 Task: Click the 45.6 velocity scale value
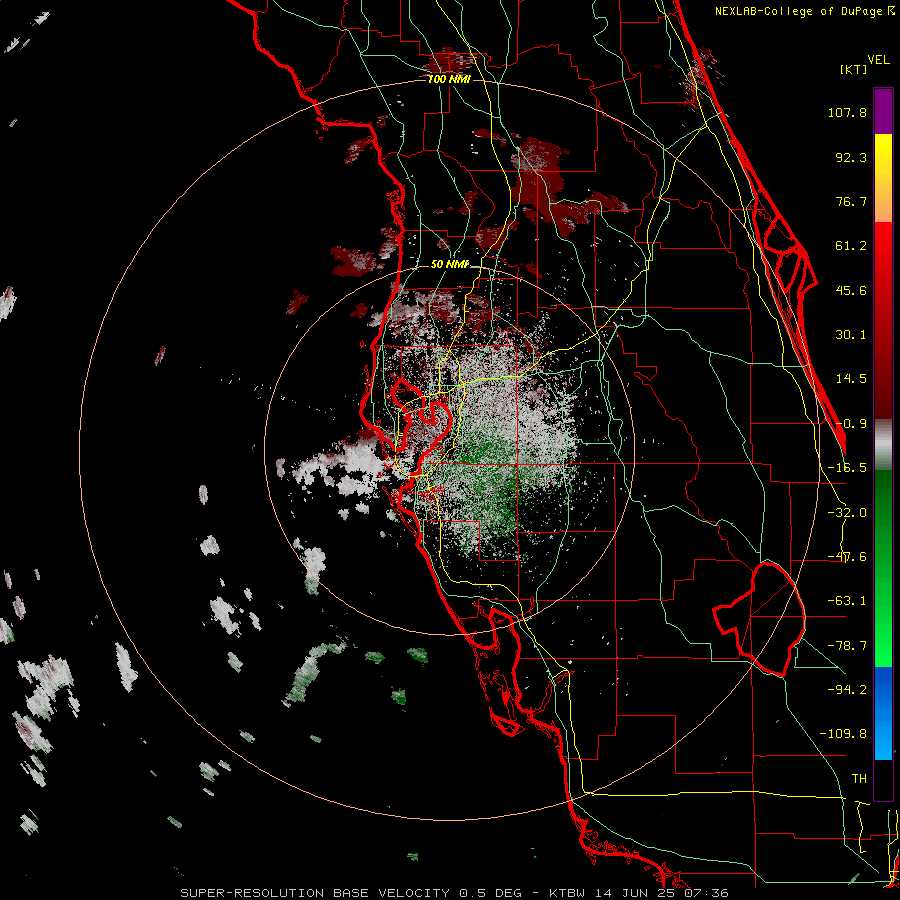(x=851, y=290)
